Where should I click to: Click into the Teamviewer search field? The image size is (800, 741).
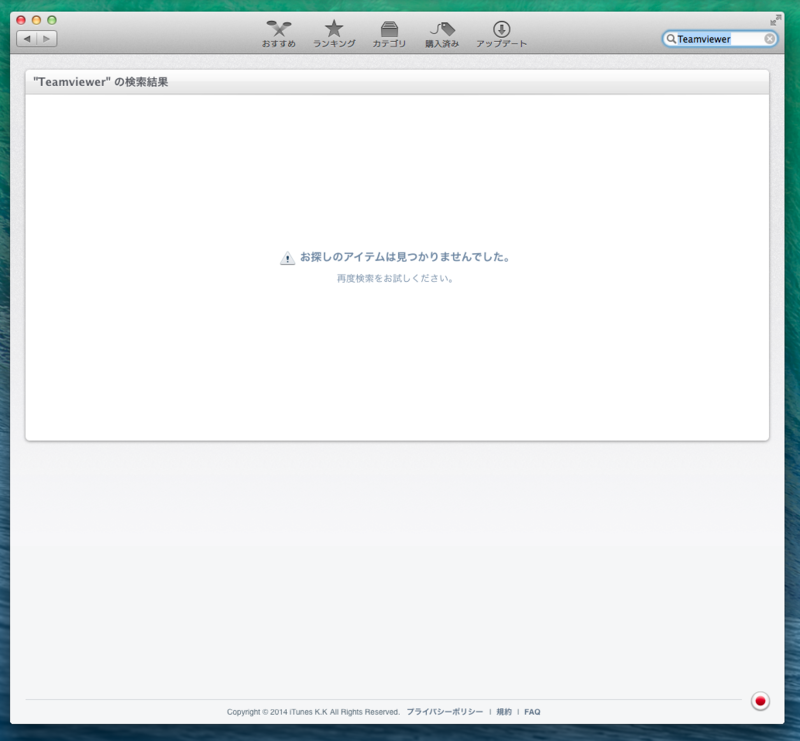pos(719,39)
